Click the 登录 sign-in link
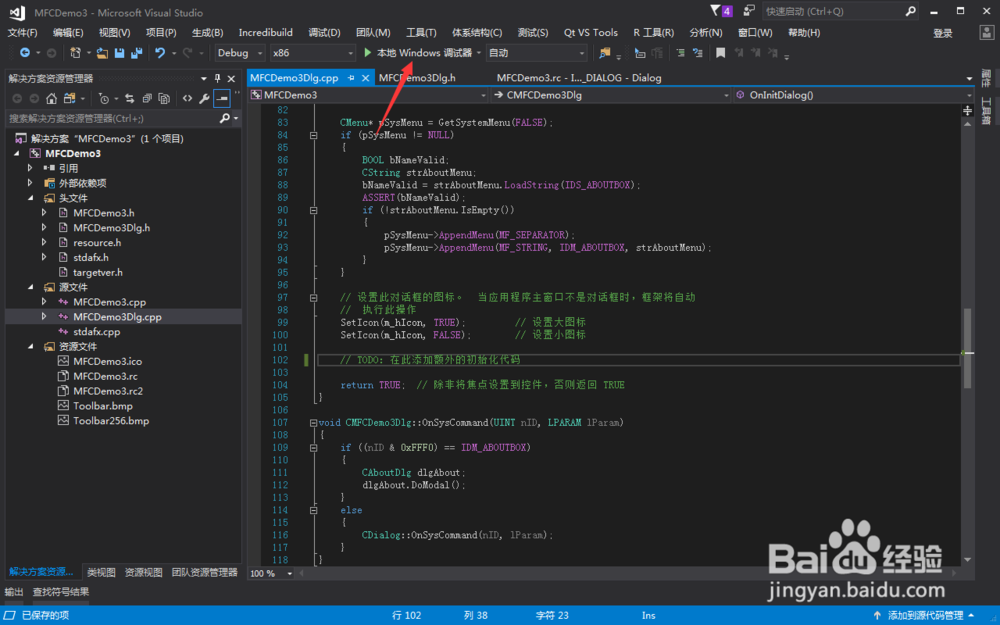Image resolution: width=1000 pixels, height=625 pixels. click(x=943, y=33)
